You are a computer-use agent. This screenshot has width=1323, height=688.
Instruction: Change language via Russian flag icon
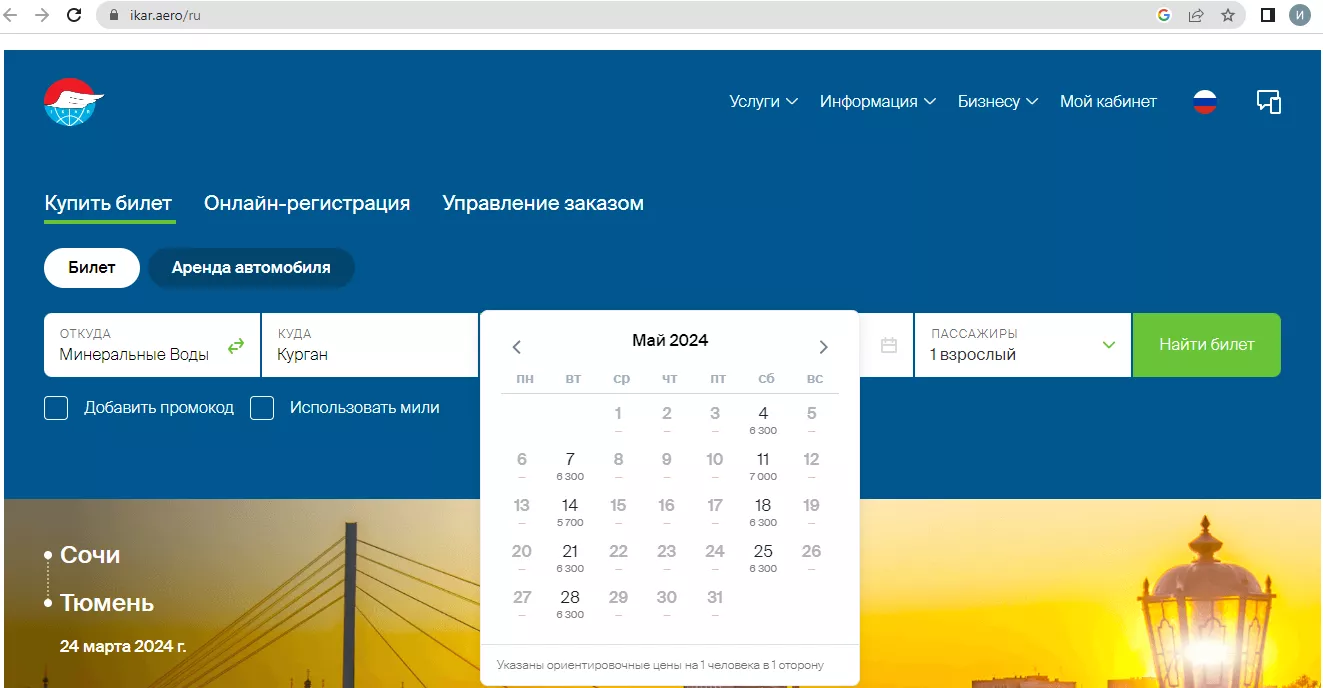[1205, 102]
